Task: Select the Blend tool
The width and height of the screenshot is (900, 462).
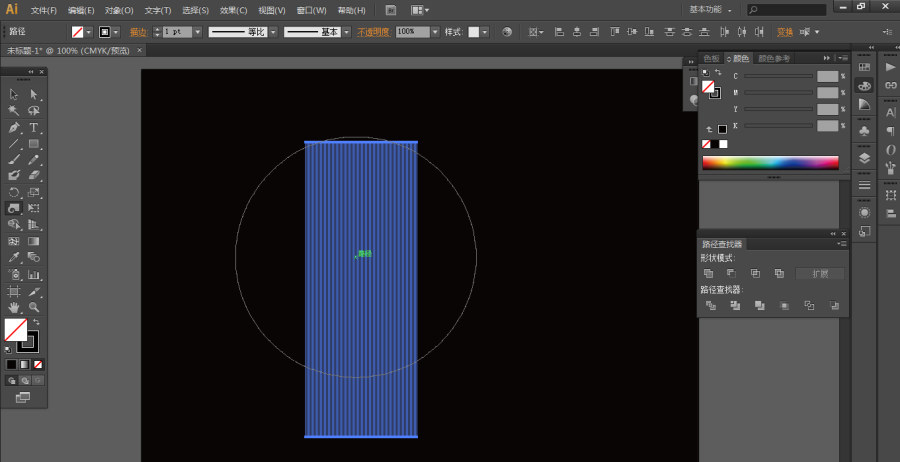Action: pos(33,257)
